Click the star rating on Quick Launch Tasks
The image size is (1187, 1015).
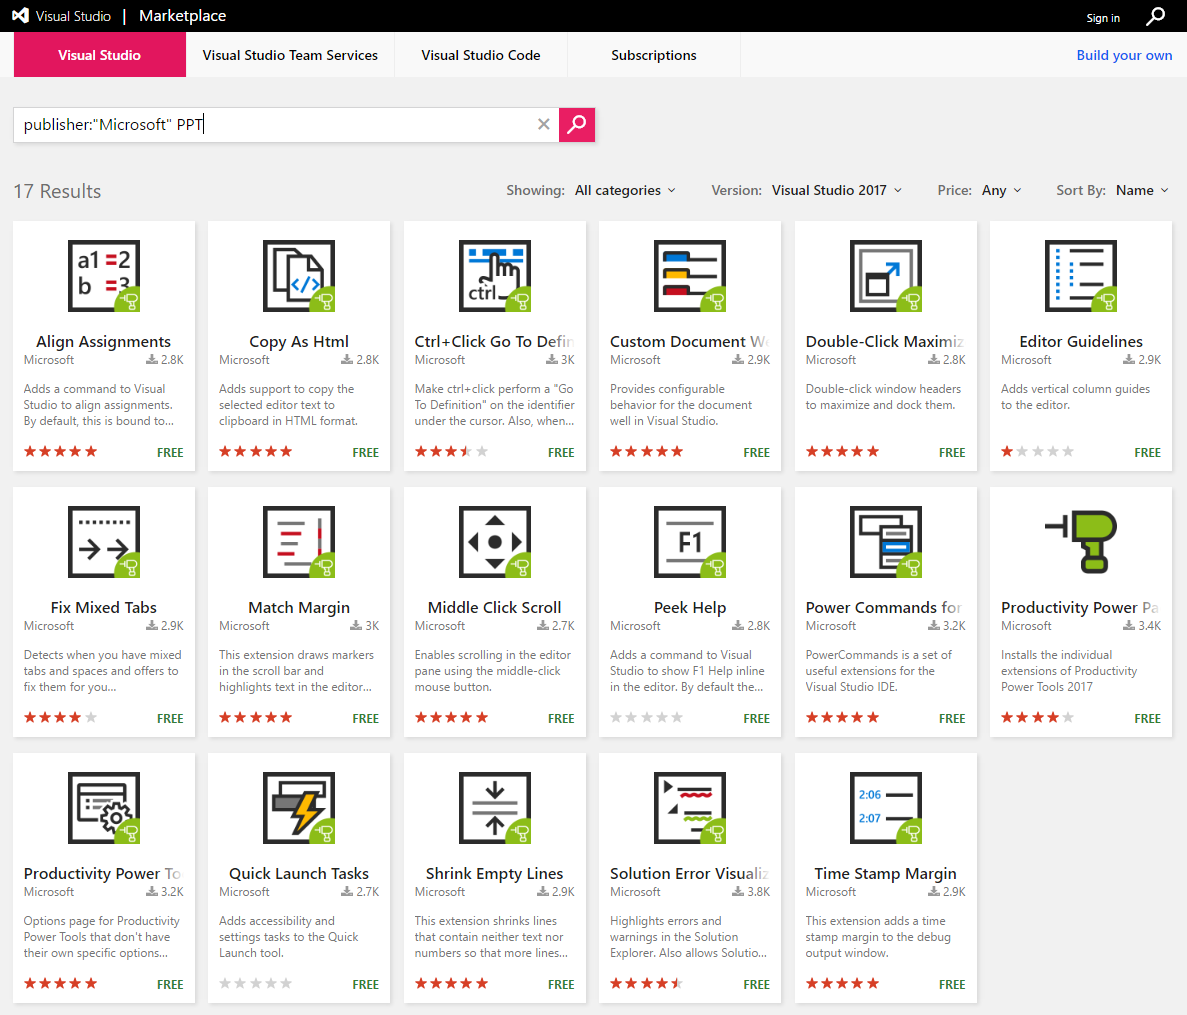[255, 983]
